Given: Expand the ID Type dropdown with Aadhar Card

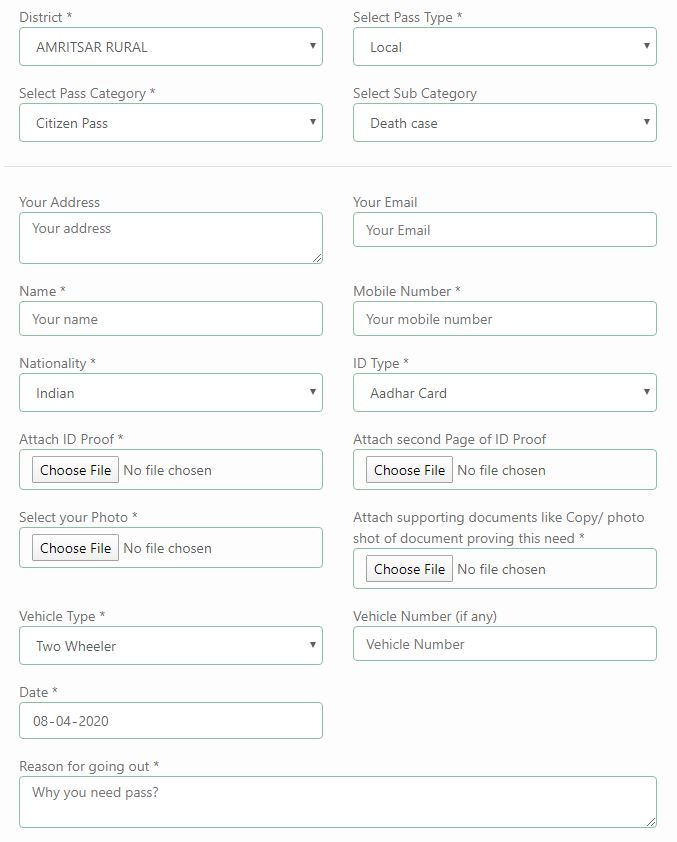Looking at the screenshot, I should [x=505, y=393].
